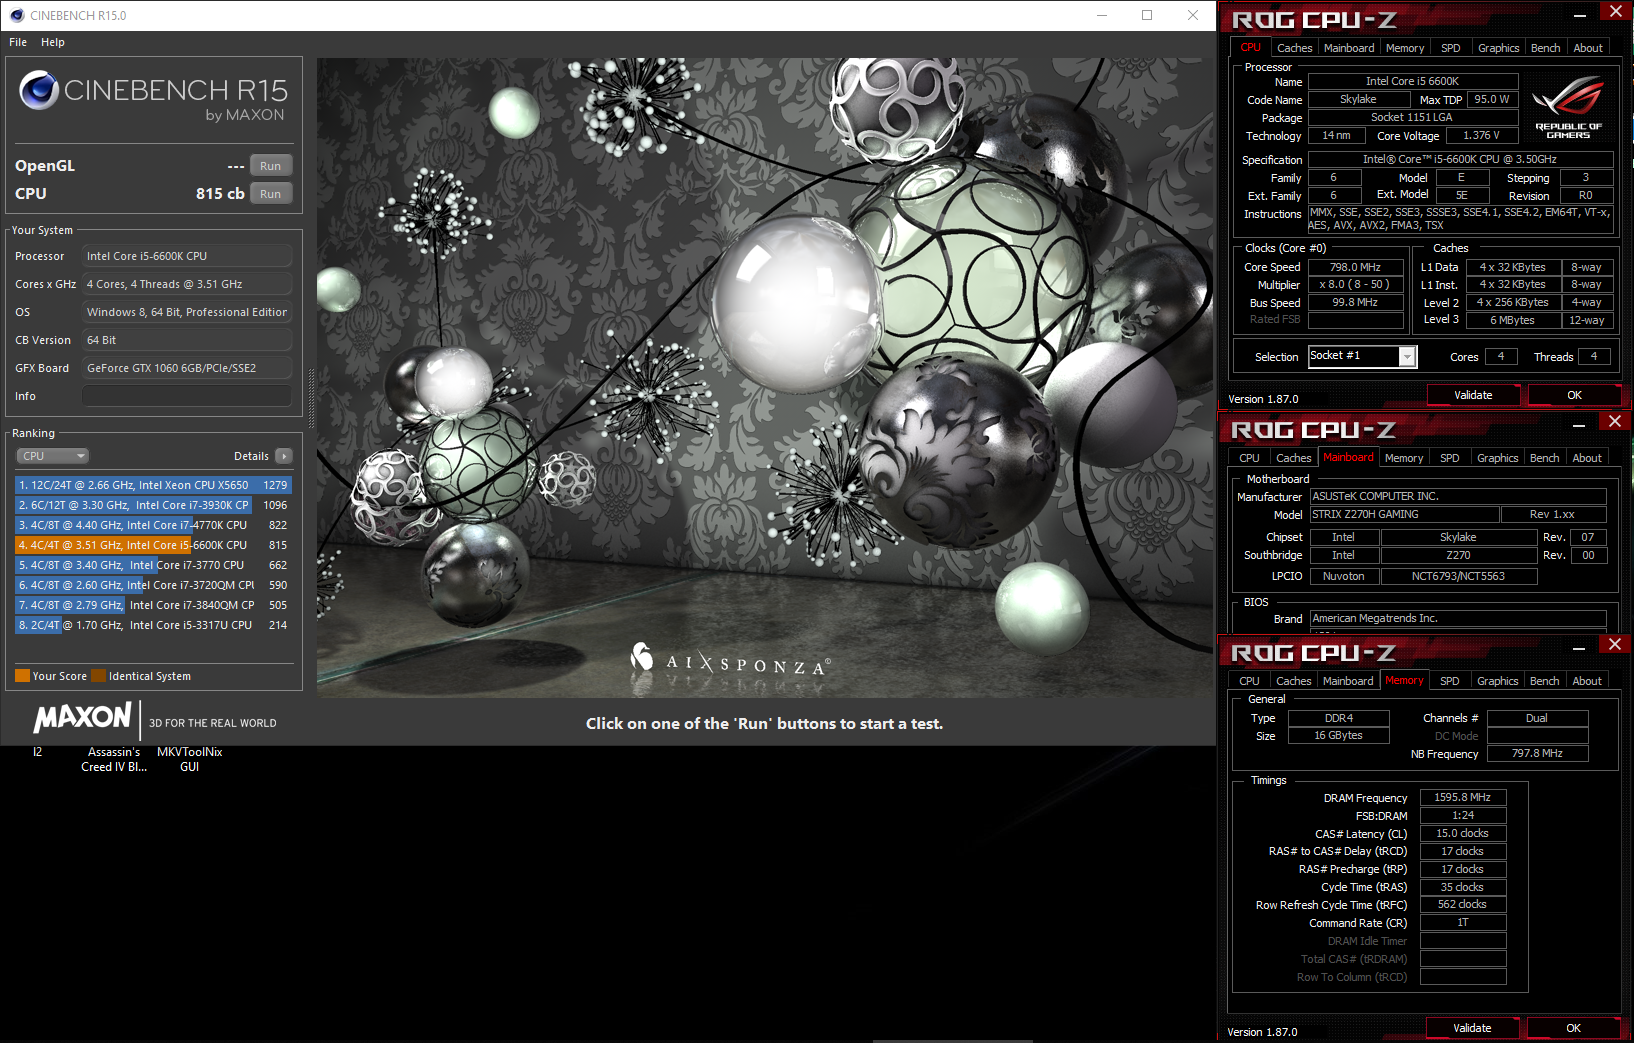
Task: Run the CPU benchmark test
Action: (x=270, y=194)
